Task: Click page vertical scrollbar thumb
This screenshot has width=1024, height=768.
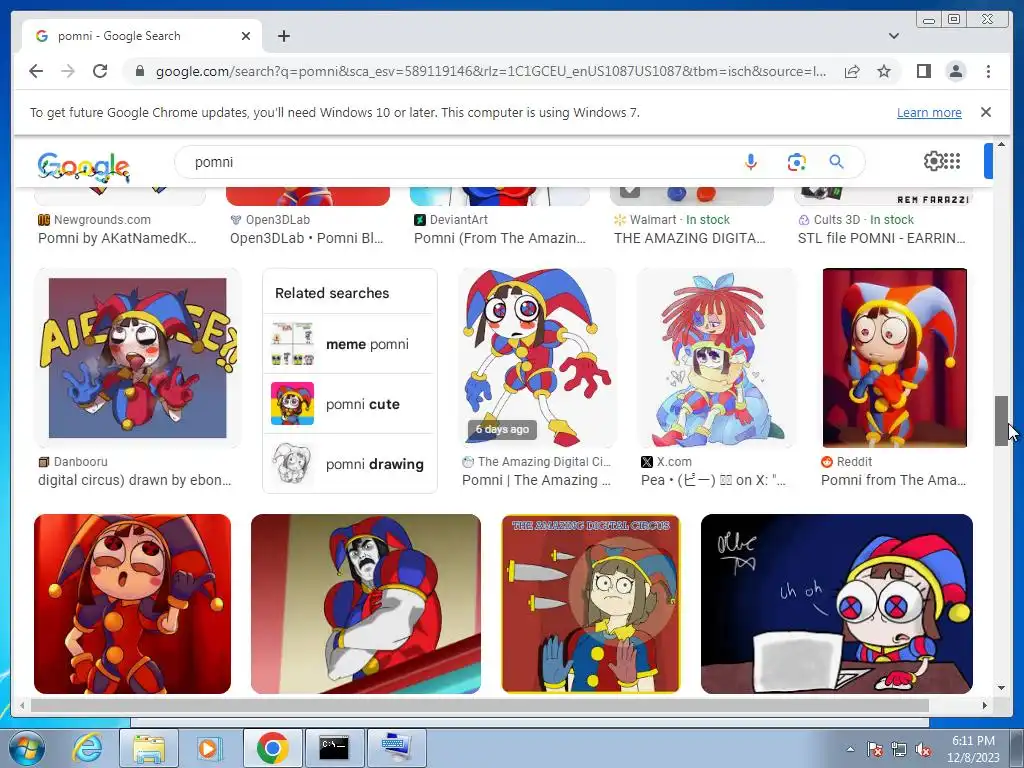Action: click(1001, 421)
